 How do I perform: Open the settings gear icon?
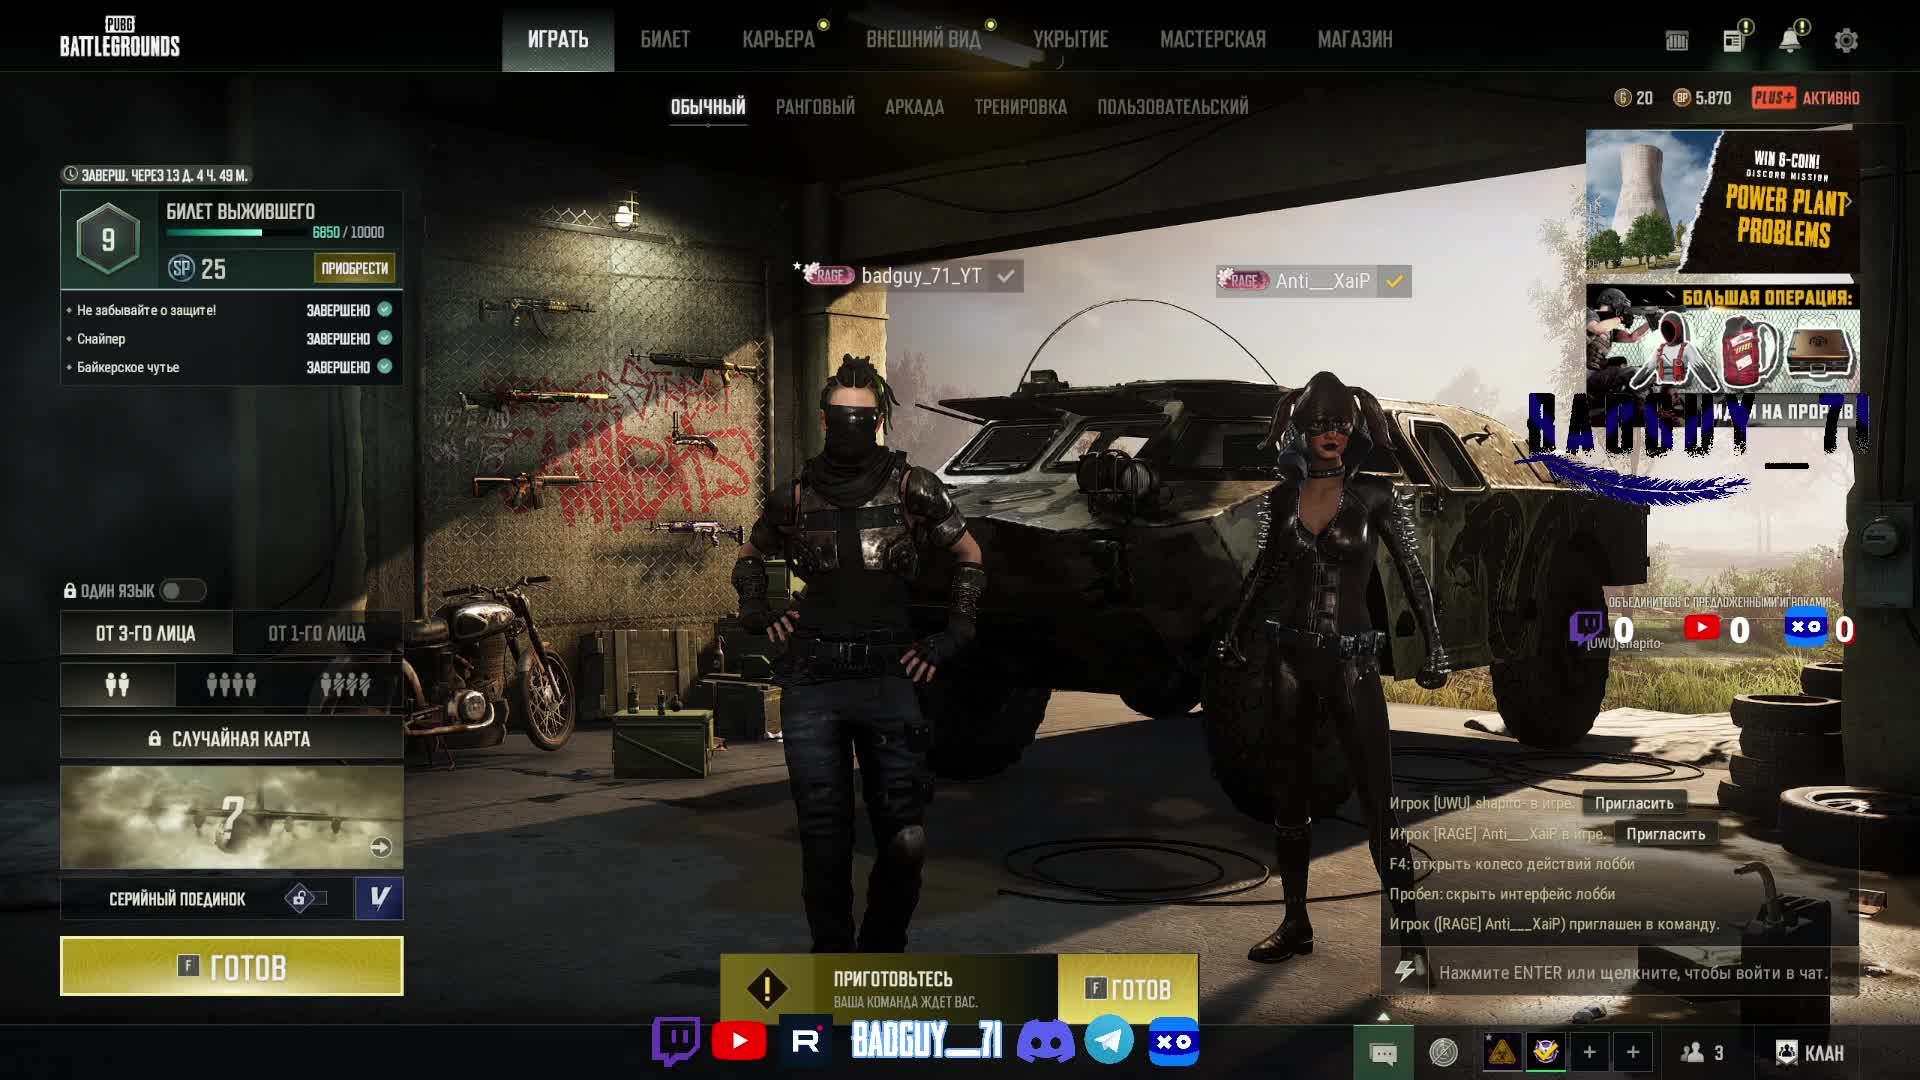point(1846,40)
